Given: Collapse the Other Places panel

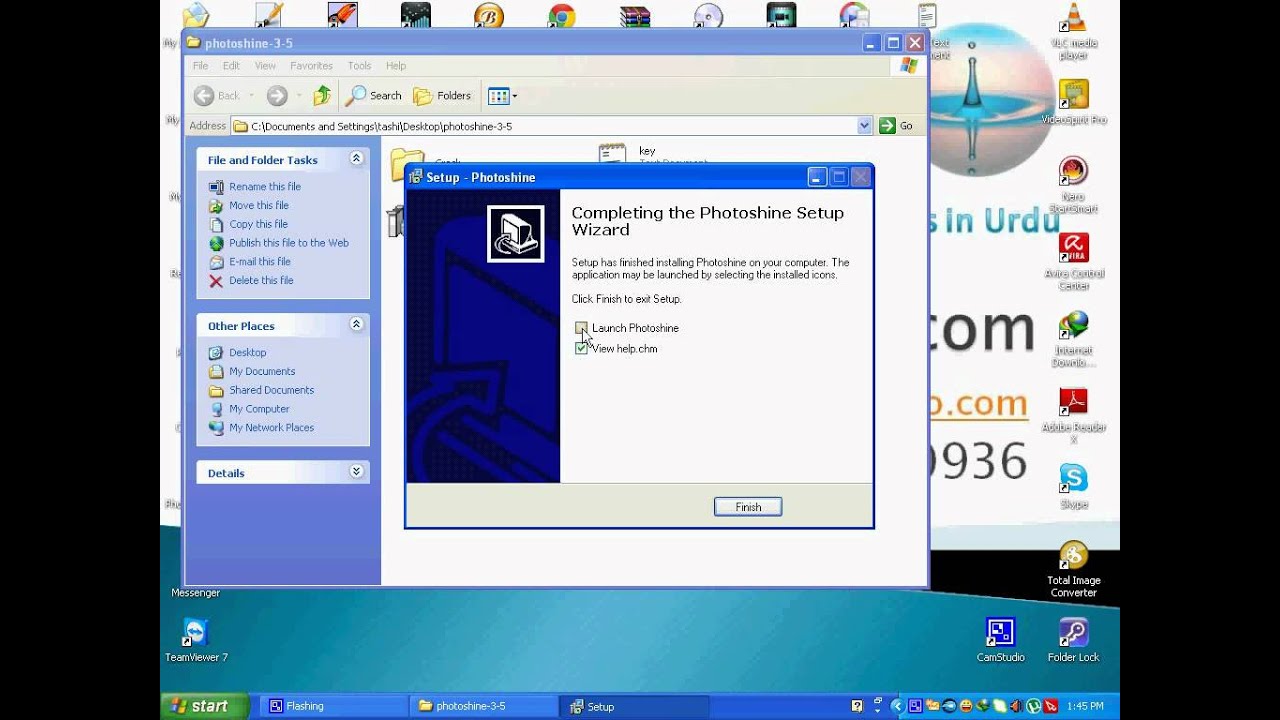Looking at the screenshot, I should click(356, 325).
